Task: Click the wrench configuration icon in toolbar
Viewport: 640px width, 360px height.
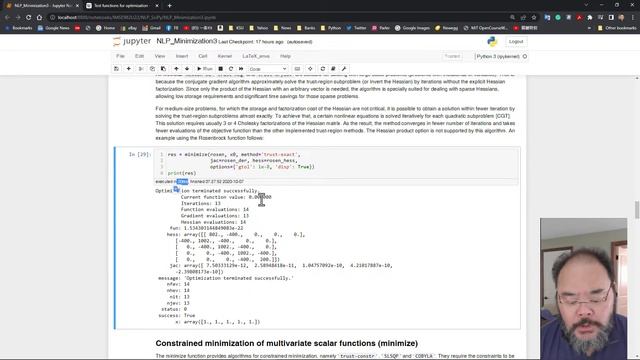Action: pyautogui.click(x=344, y=69)
